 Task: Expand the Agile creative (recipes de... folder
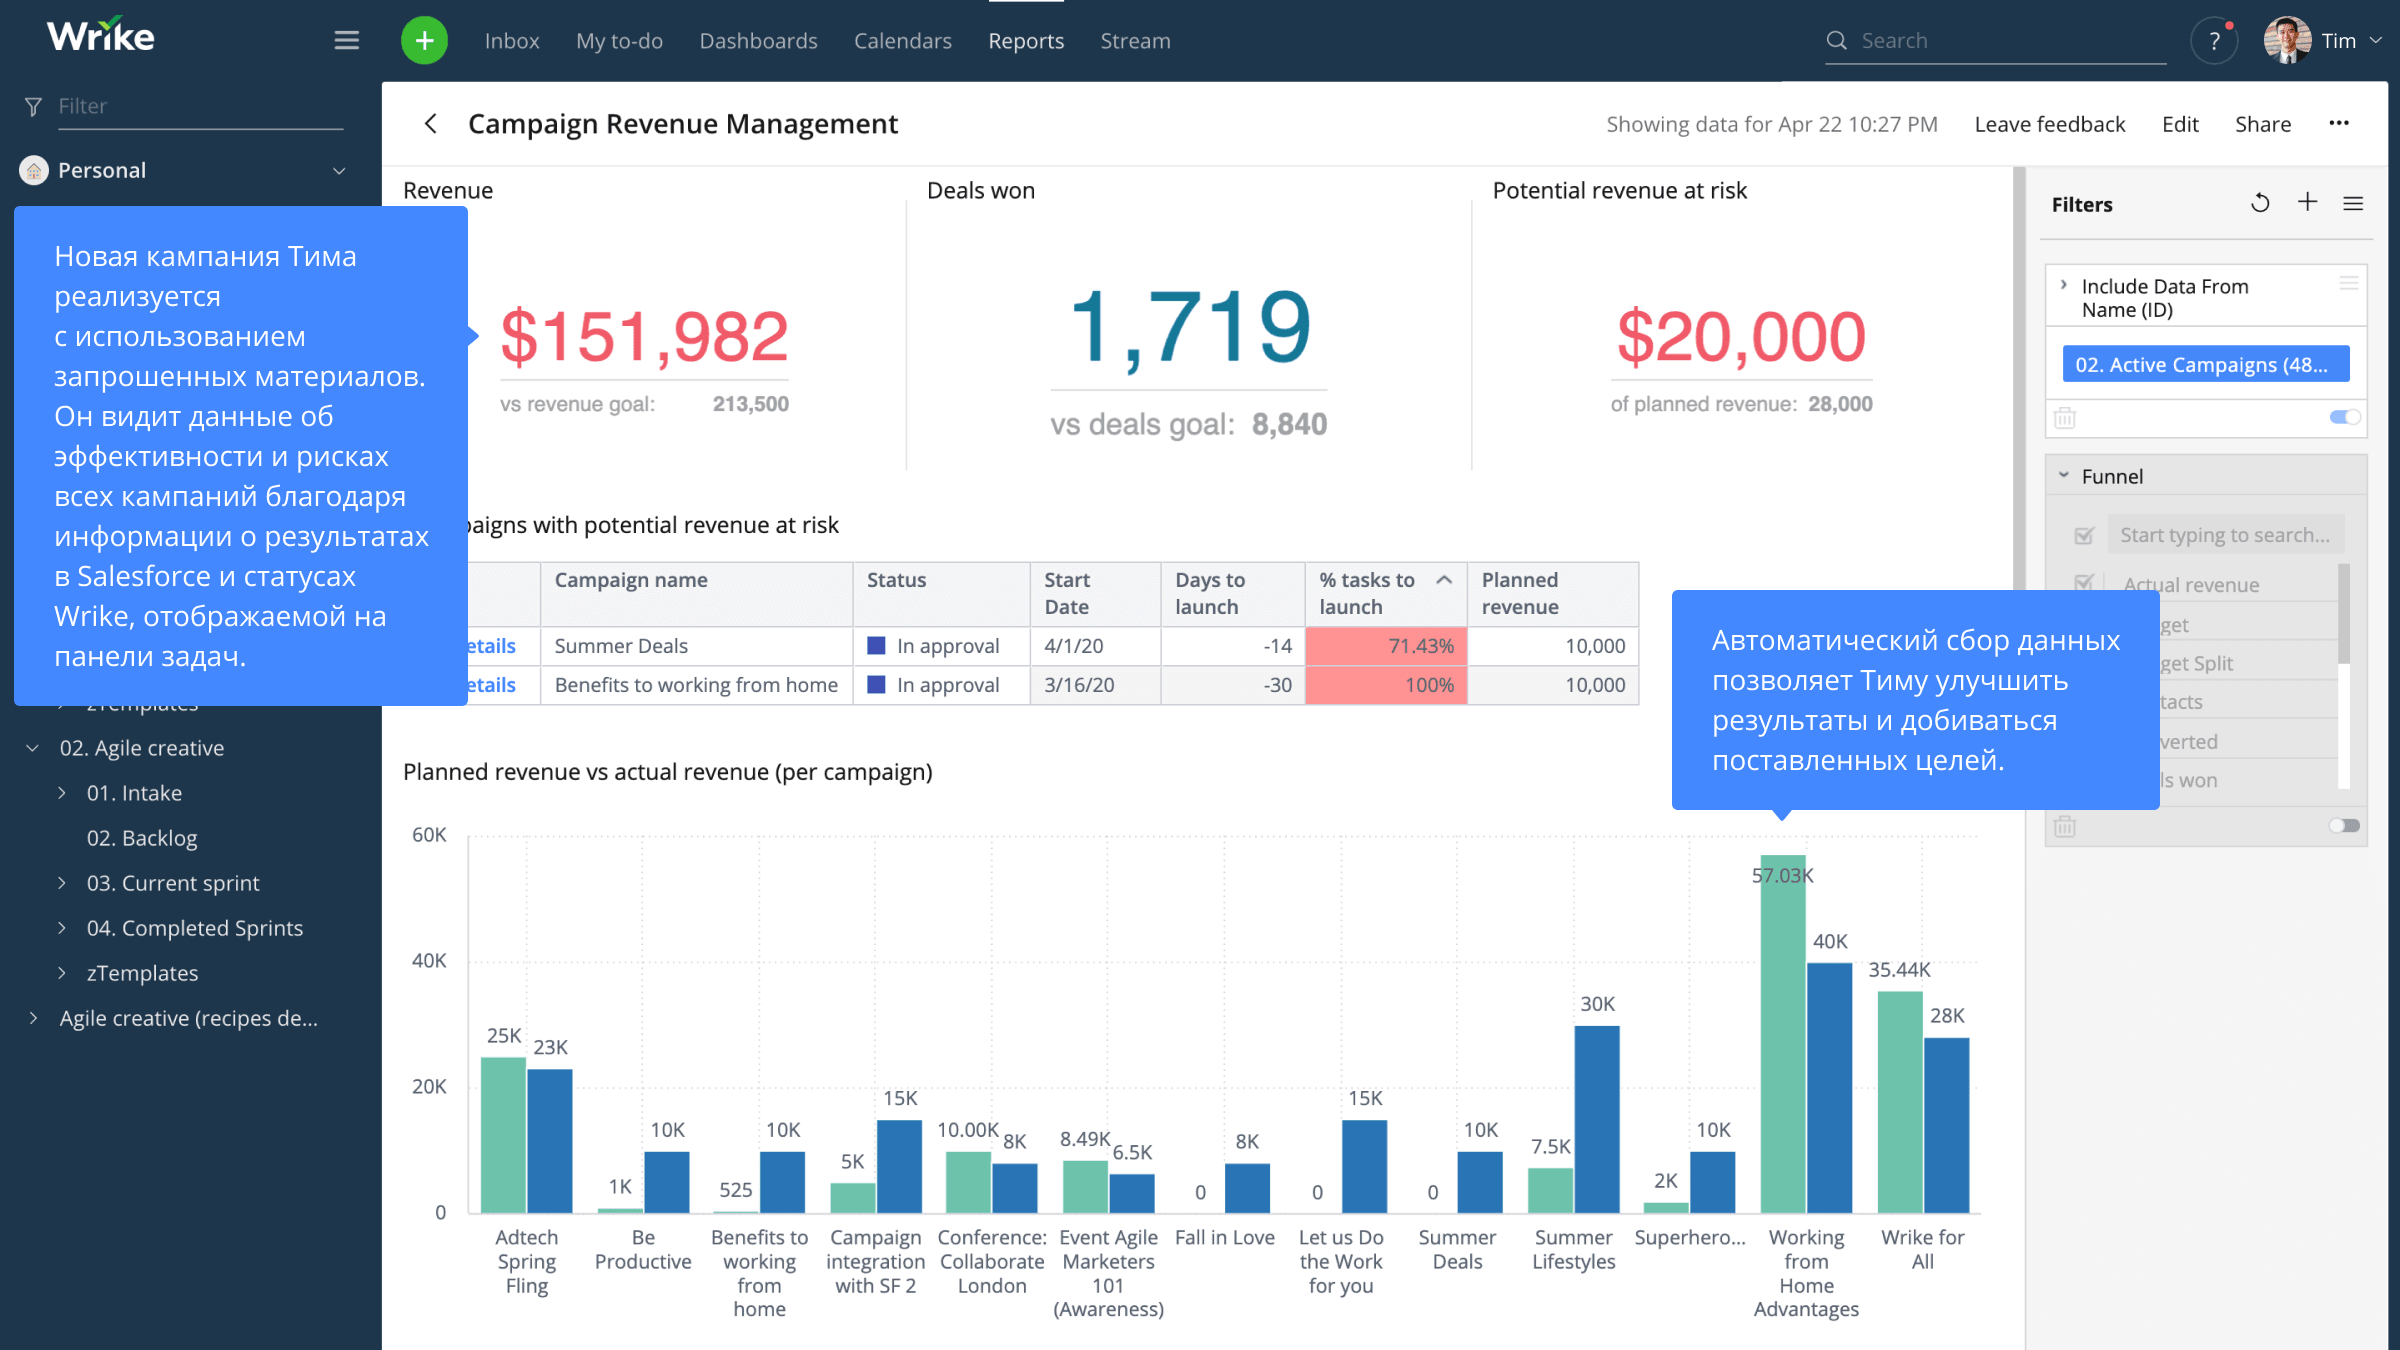pos(33,1018)
